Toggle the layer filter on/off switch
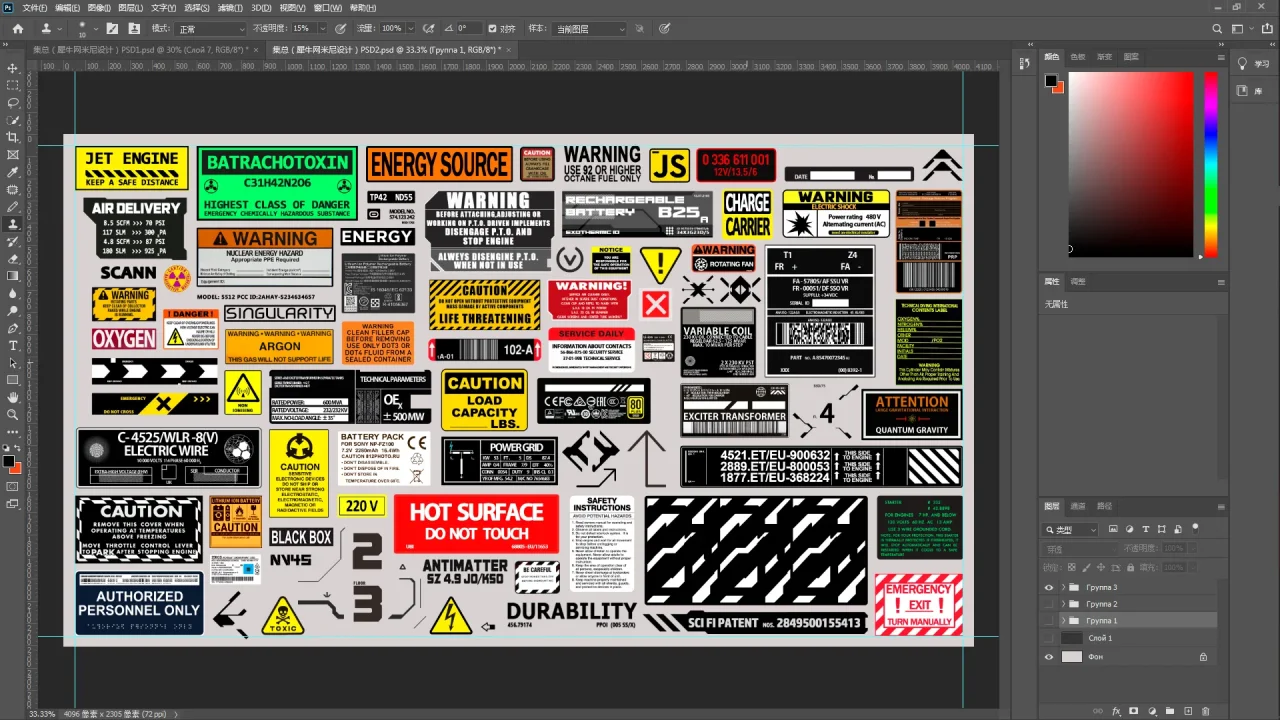This screenshot has height=720, width=1280. (x=1195, y=527)
